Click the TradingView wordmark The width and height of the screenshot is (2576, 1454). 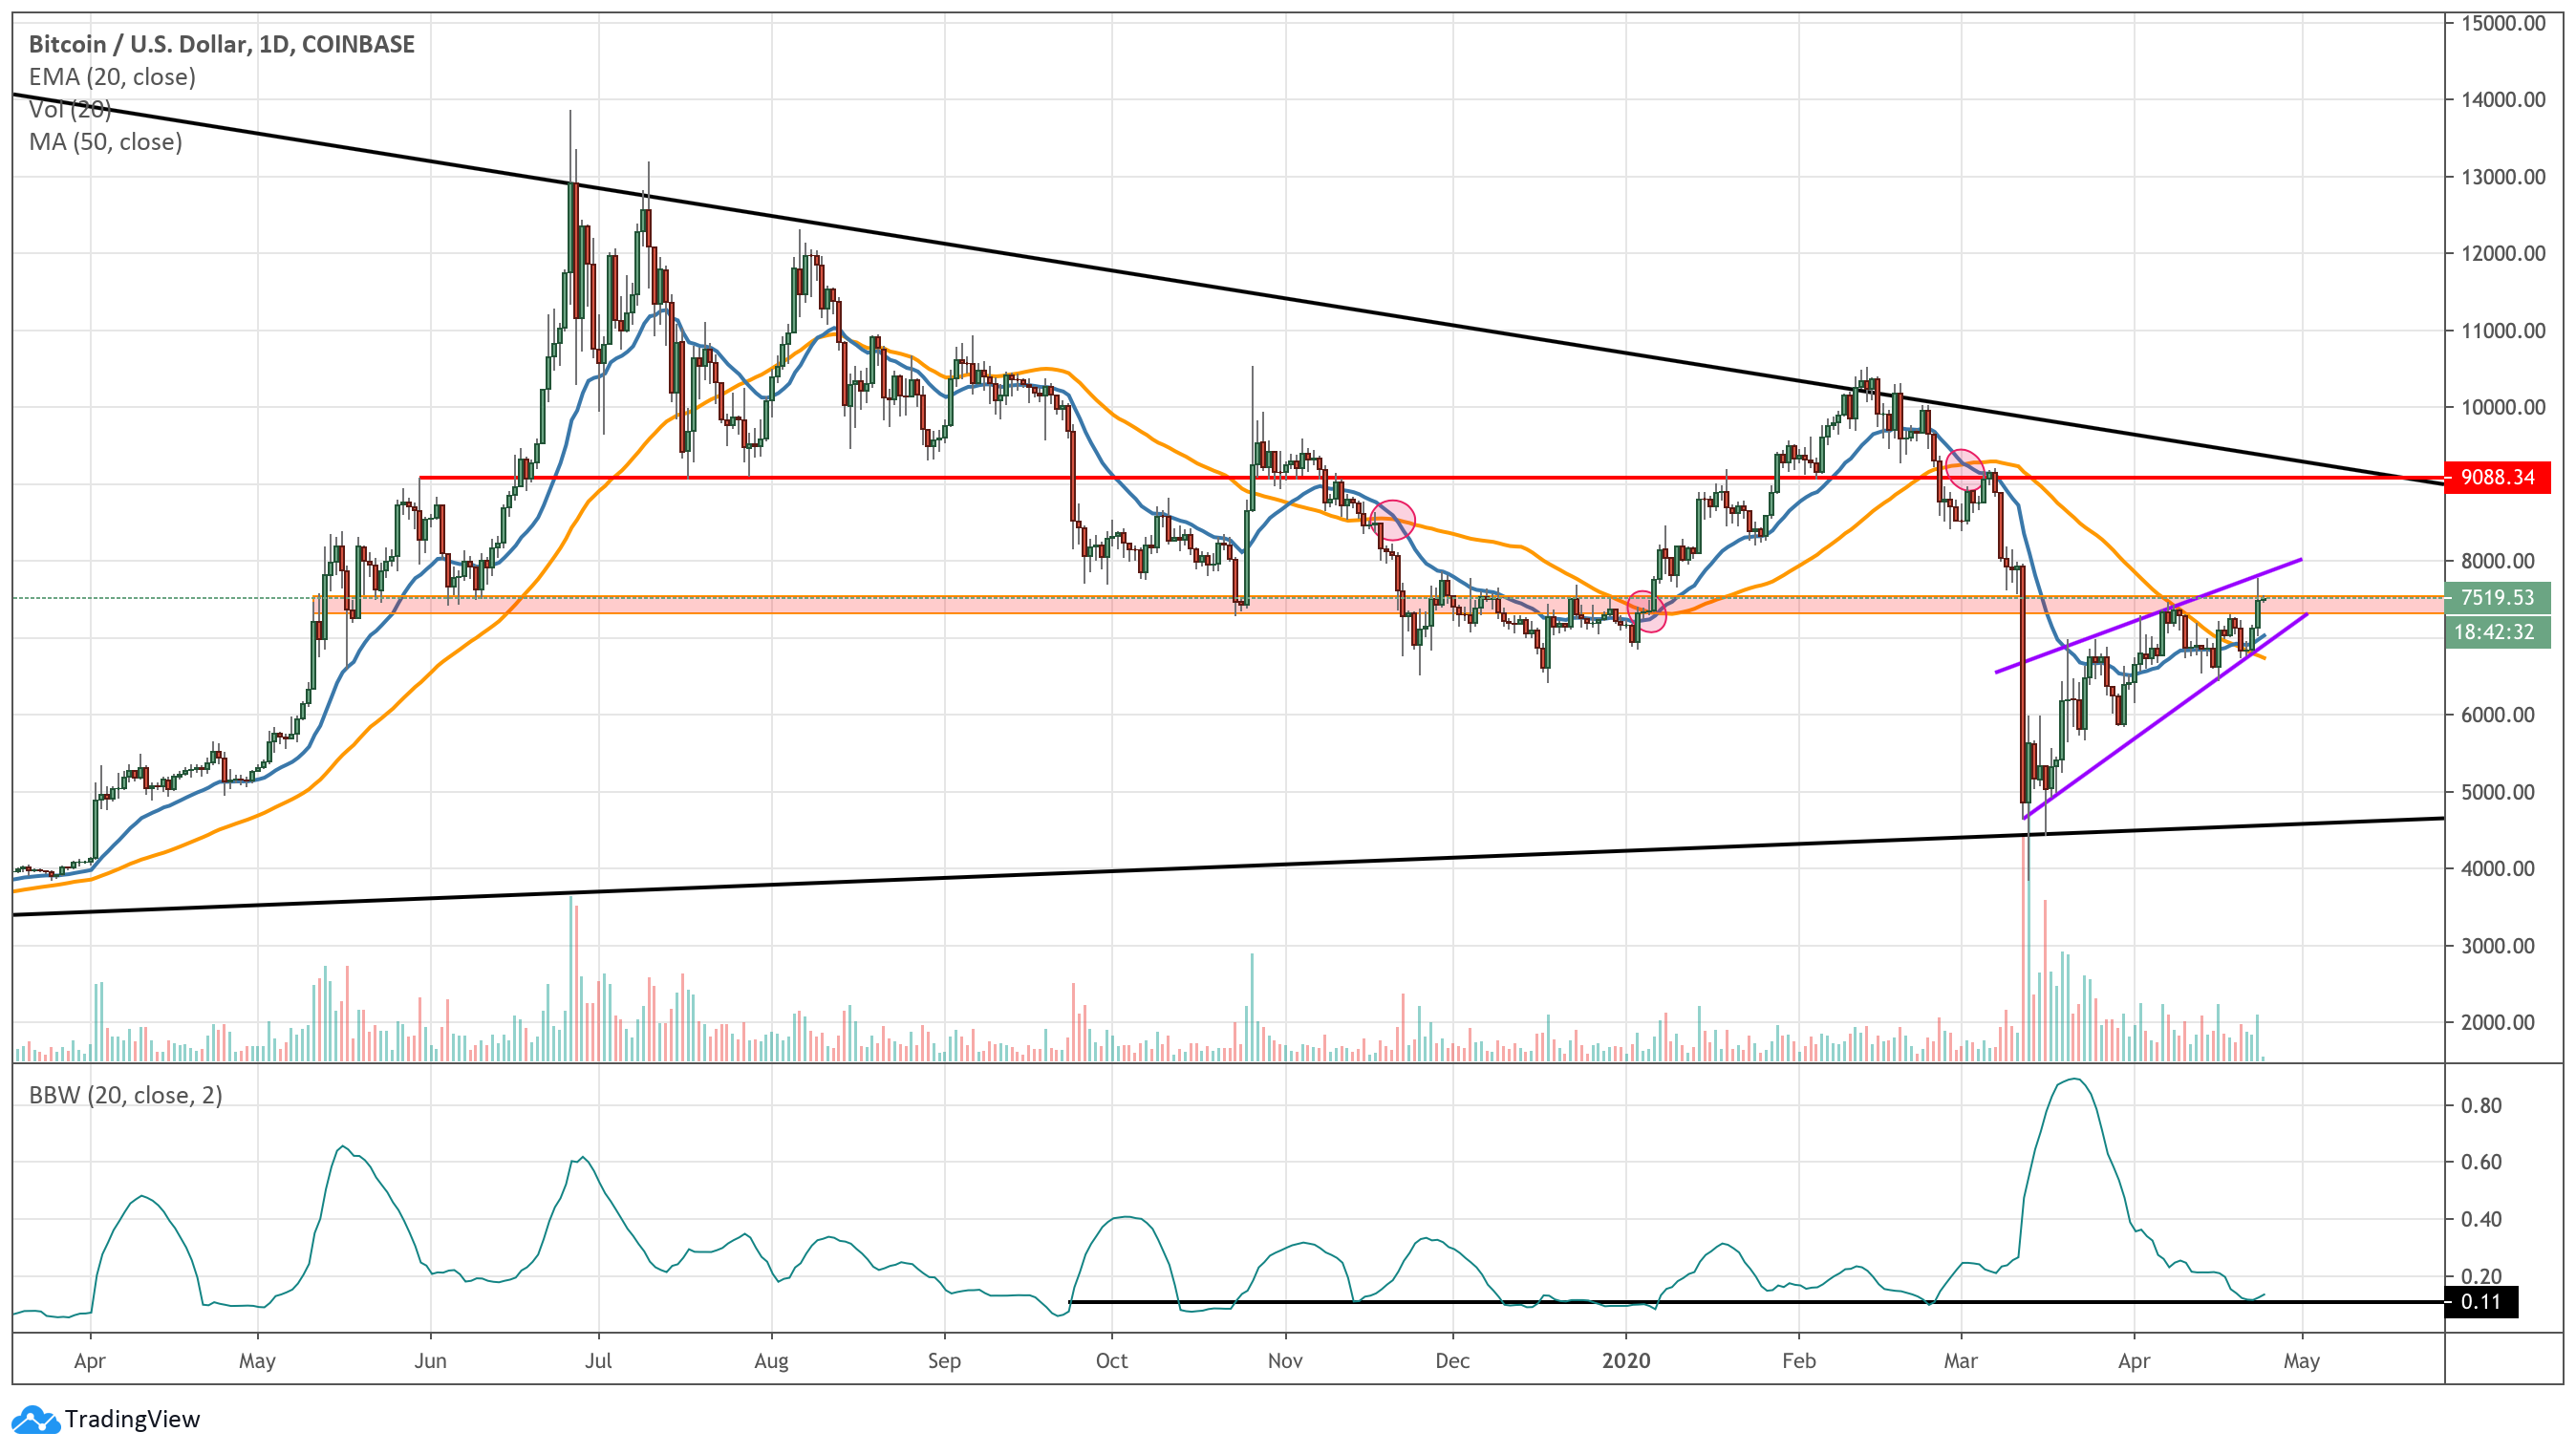point(132,1419)
